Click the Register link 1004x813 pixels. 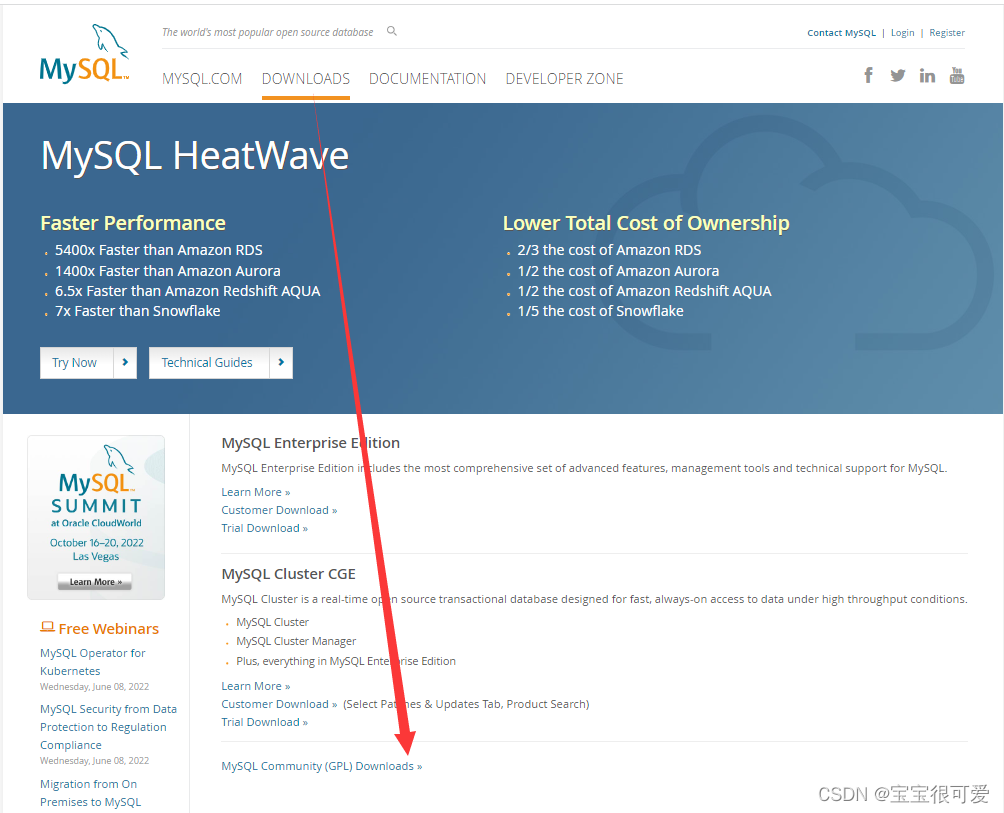[x=947, y=33]
